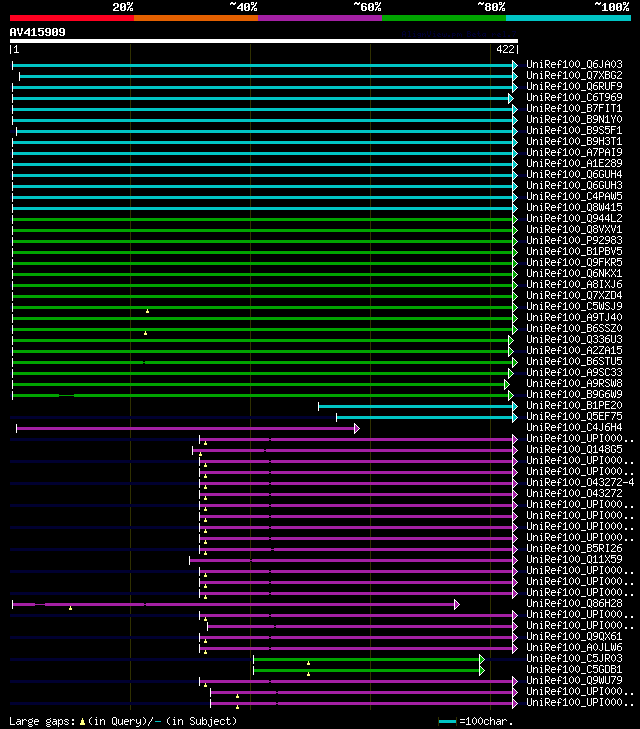Click the yellow triangle in Large gaps legend
Screen dimensions: 640x729
[82, 722]
